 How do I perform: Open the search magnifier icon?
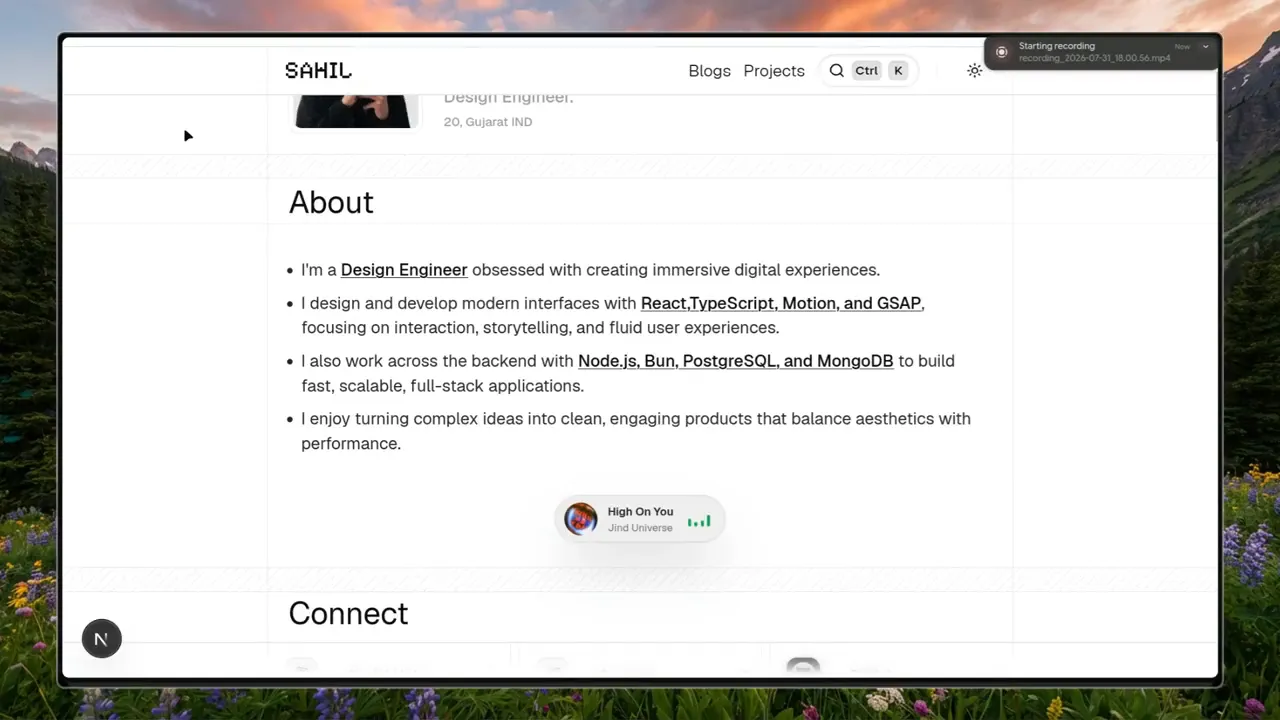point(837,71)
